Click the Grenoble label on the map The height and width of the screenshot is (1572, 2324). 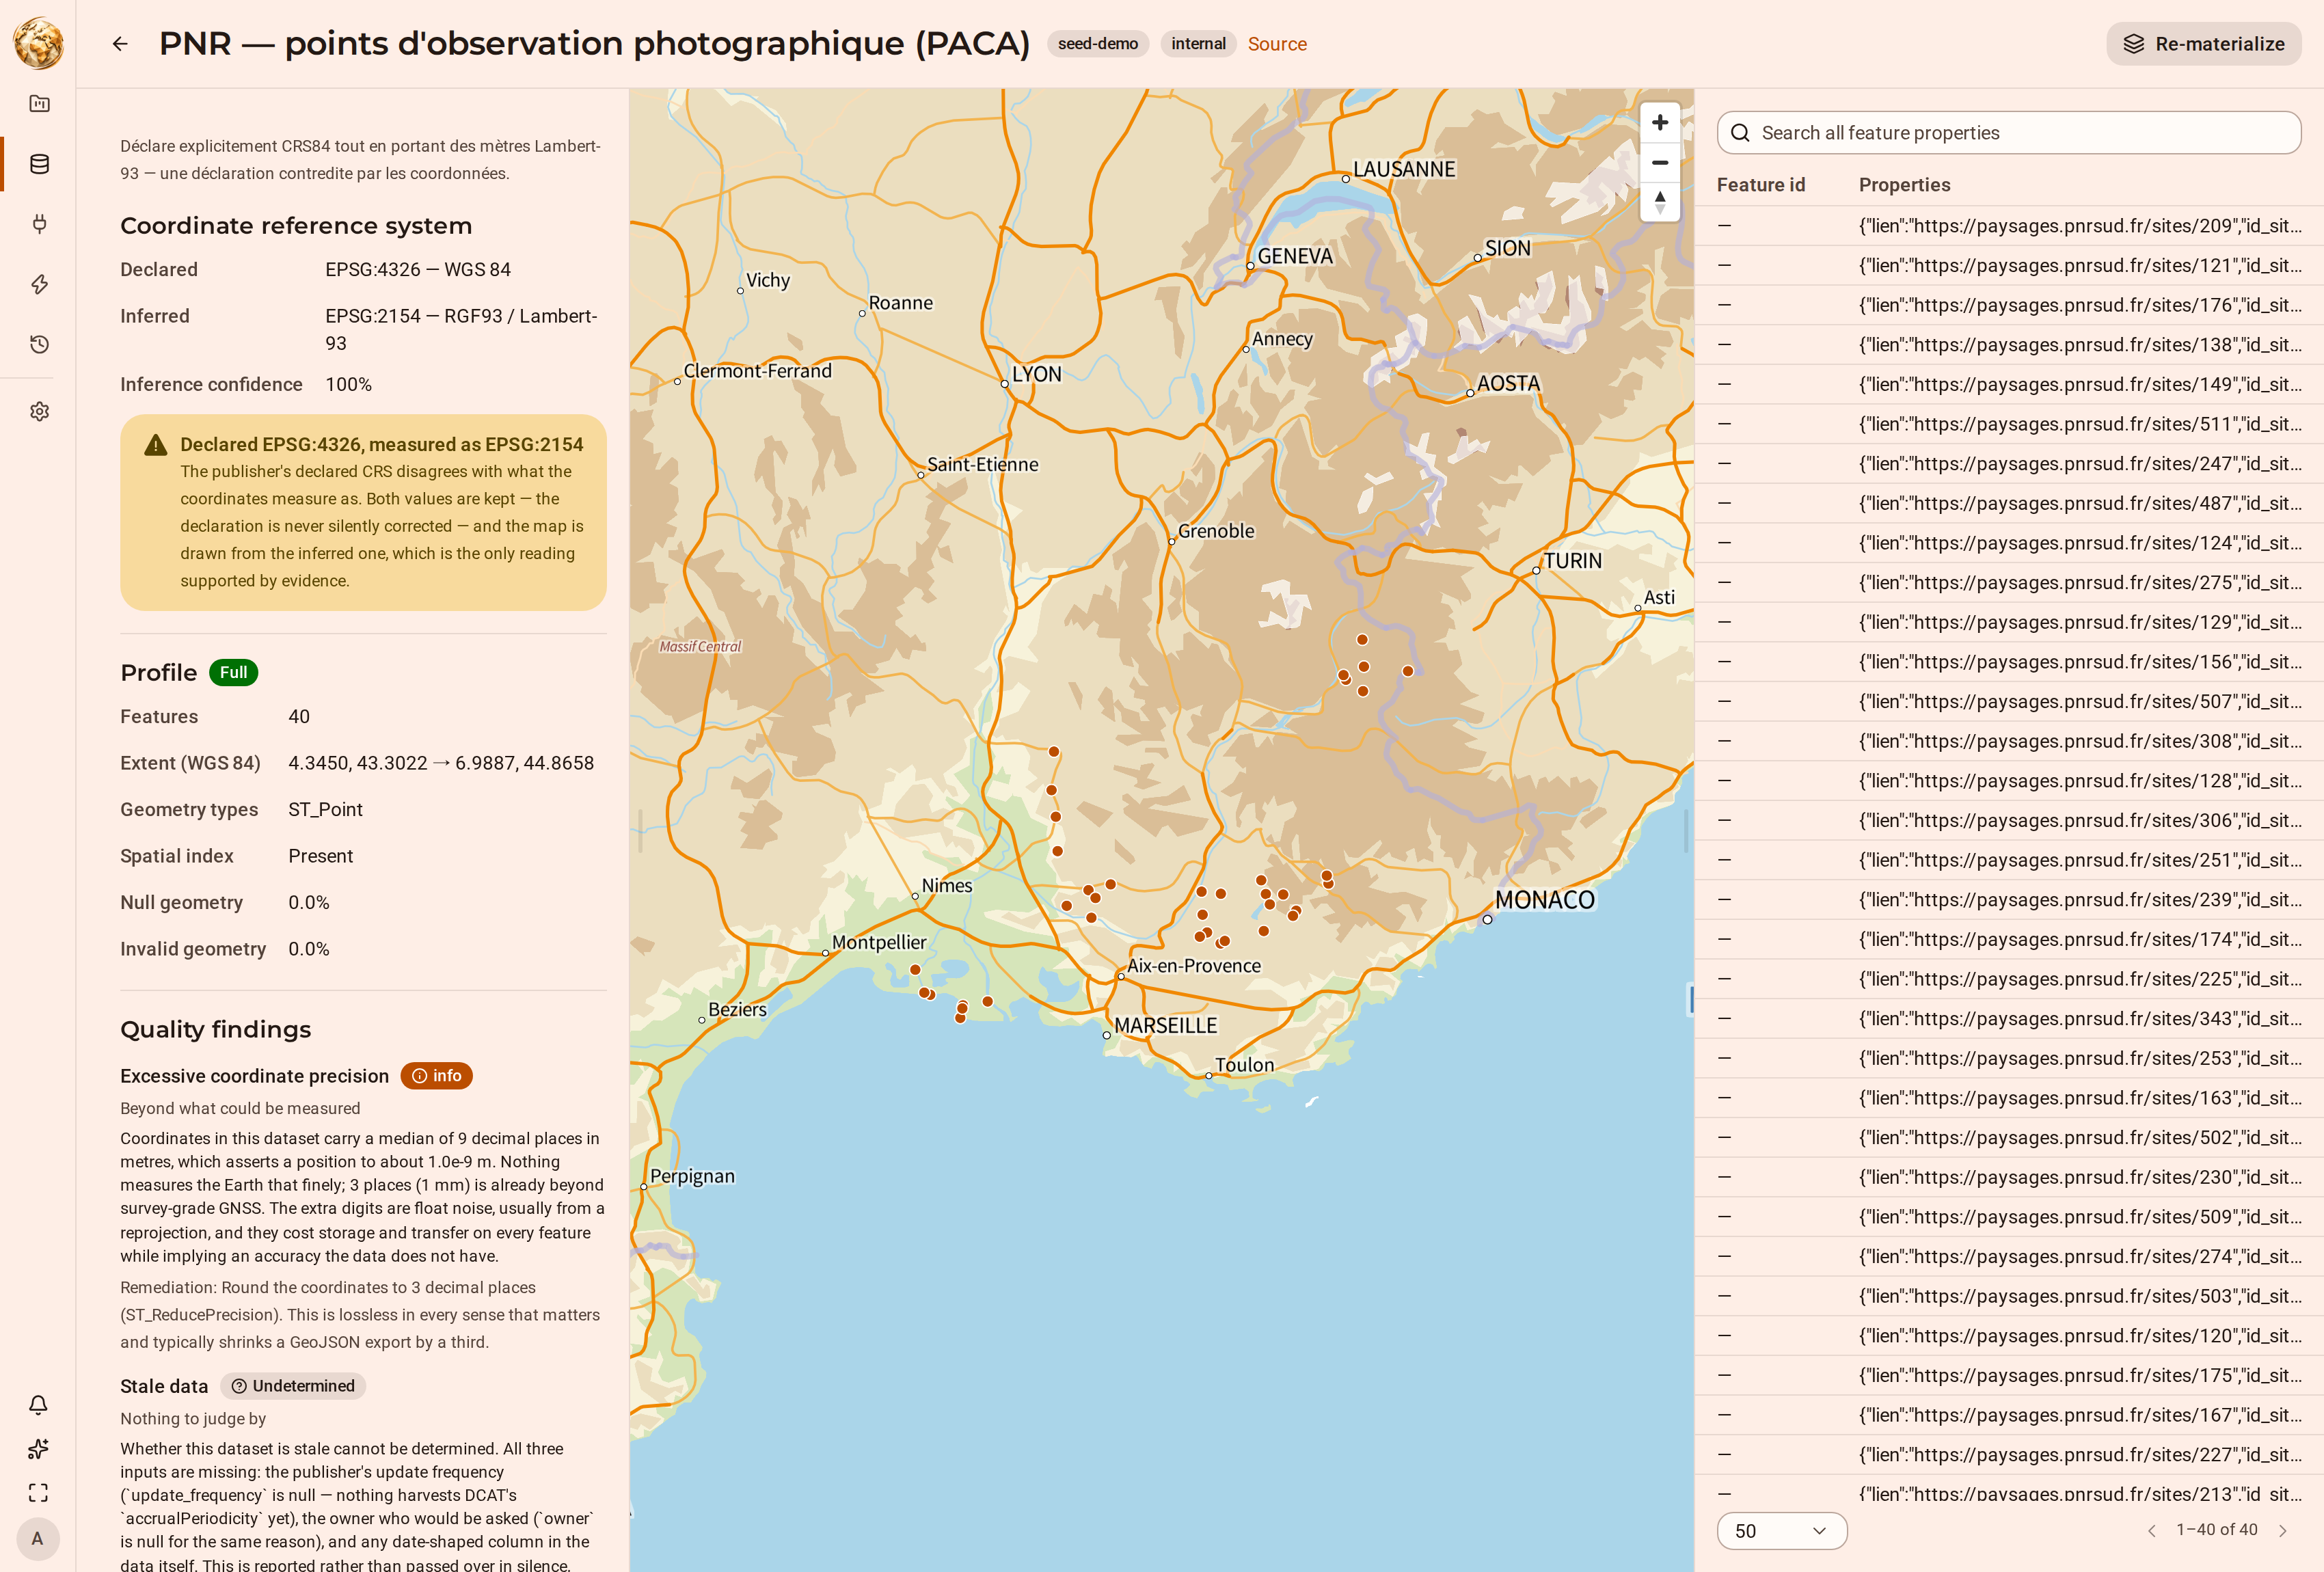pos(1216,531)
